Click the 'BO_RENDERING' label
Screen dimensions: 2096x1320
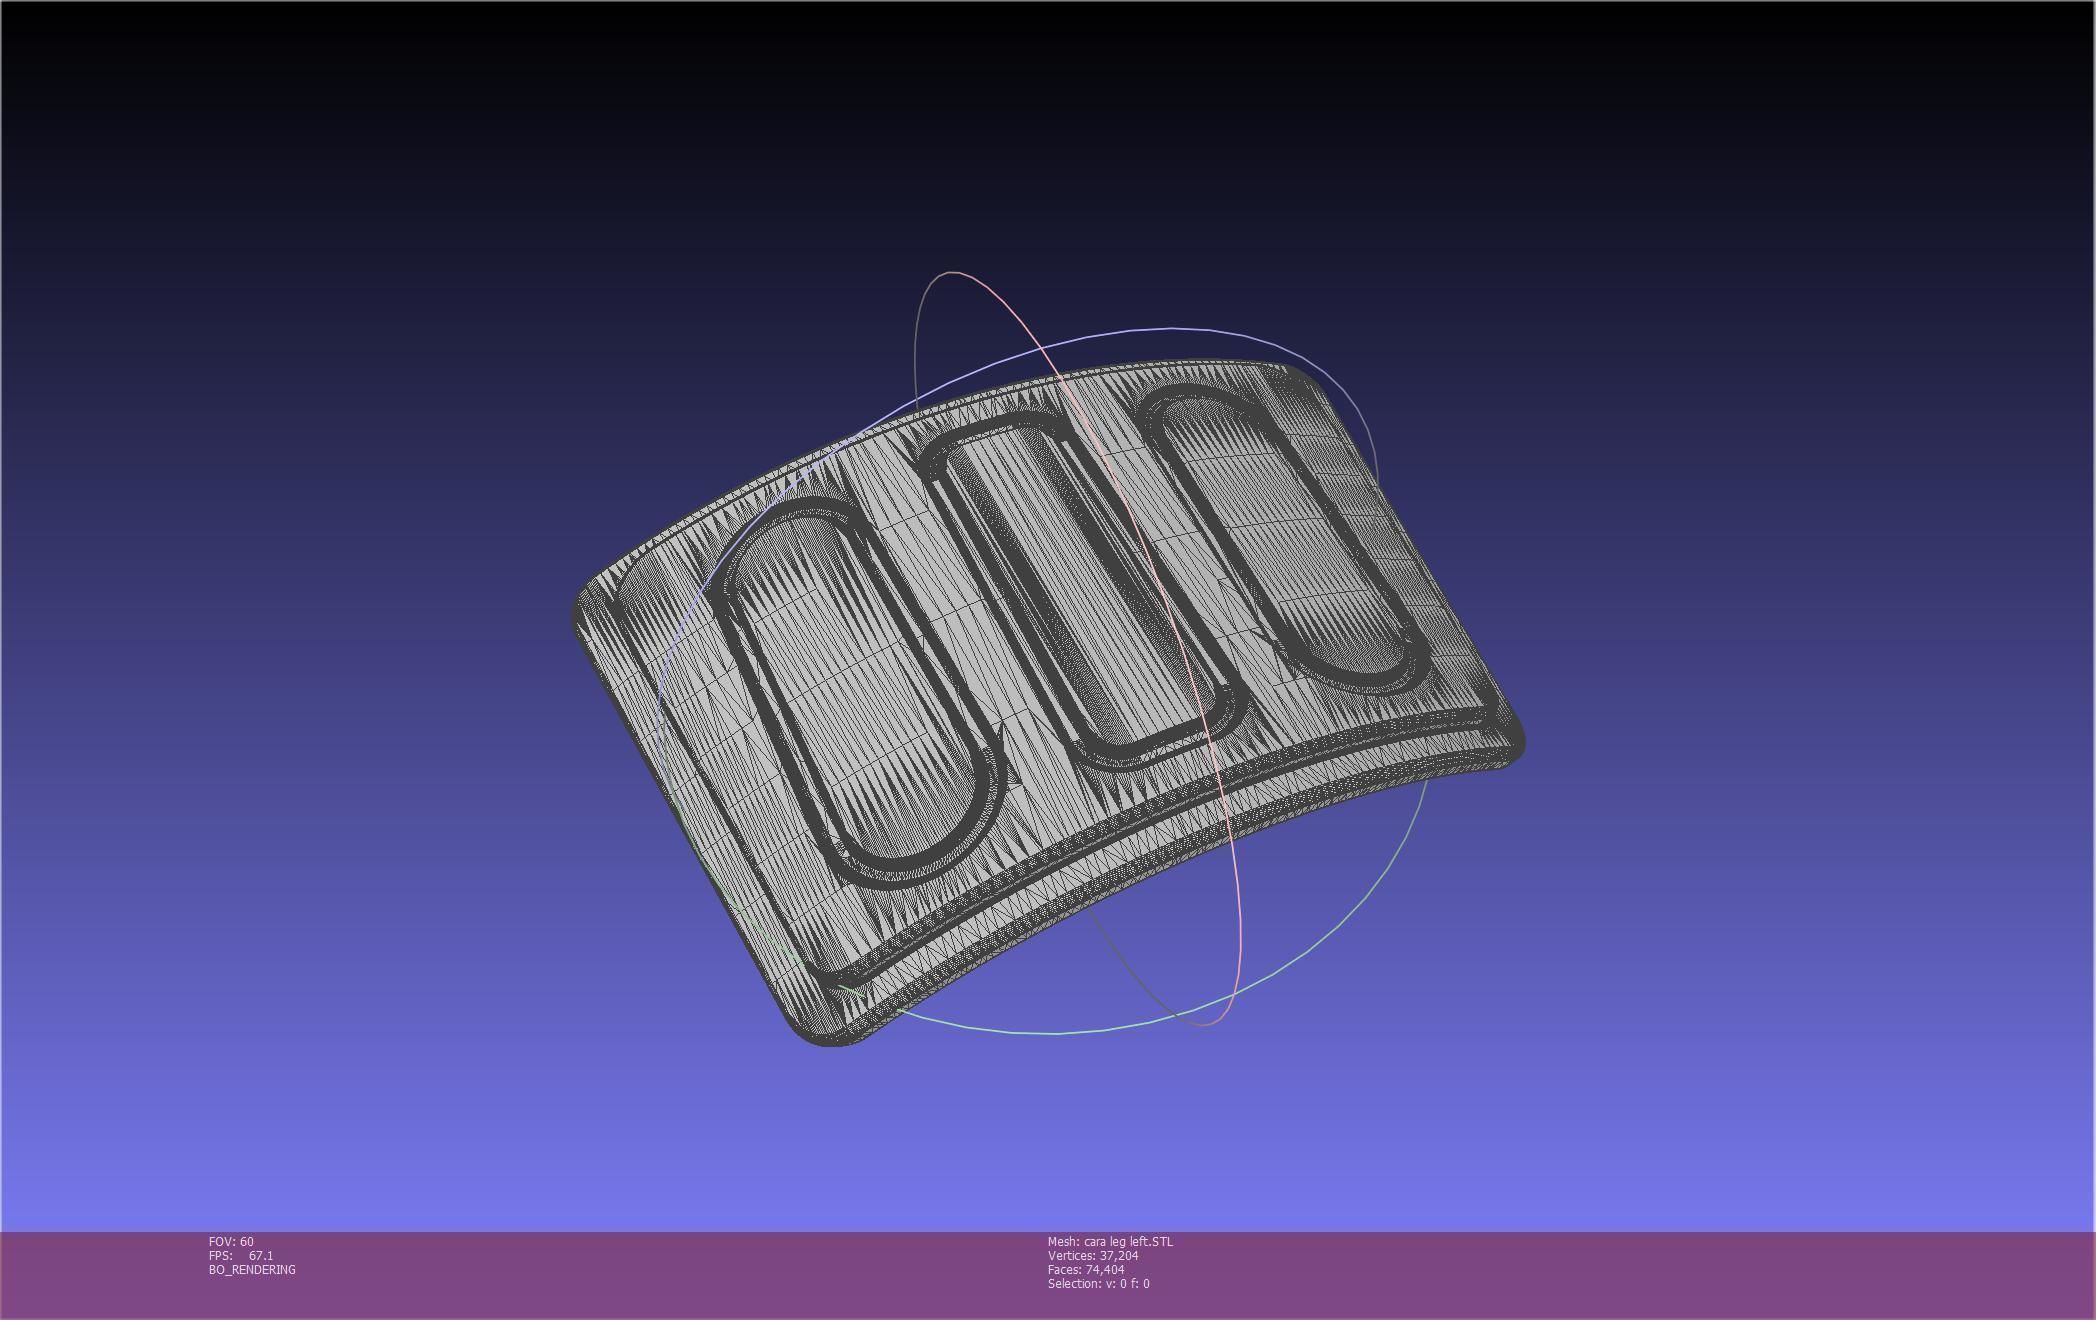(x=252, y=1269)
